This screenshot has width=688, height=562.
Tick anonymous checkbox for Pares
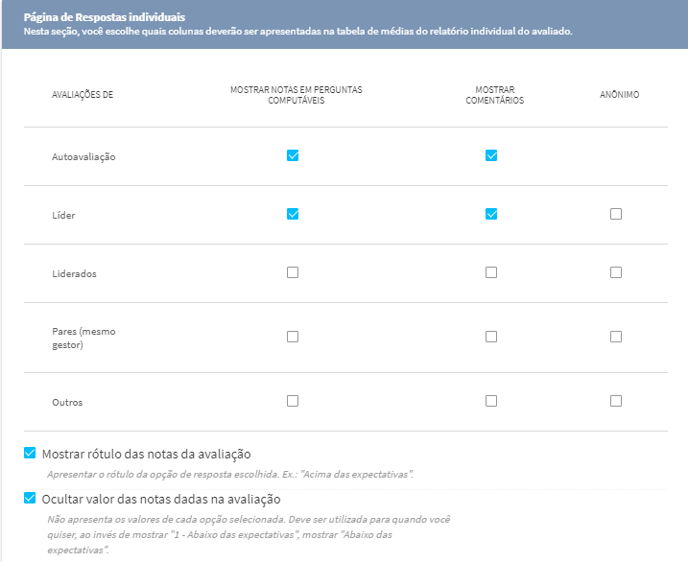pyautogui.click(x=616, y=336)
